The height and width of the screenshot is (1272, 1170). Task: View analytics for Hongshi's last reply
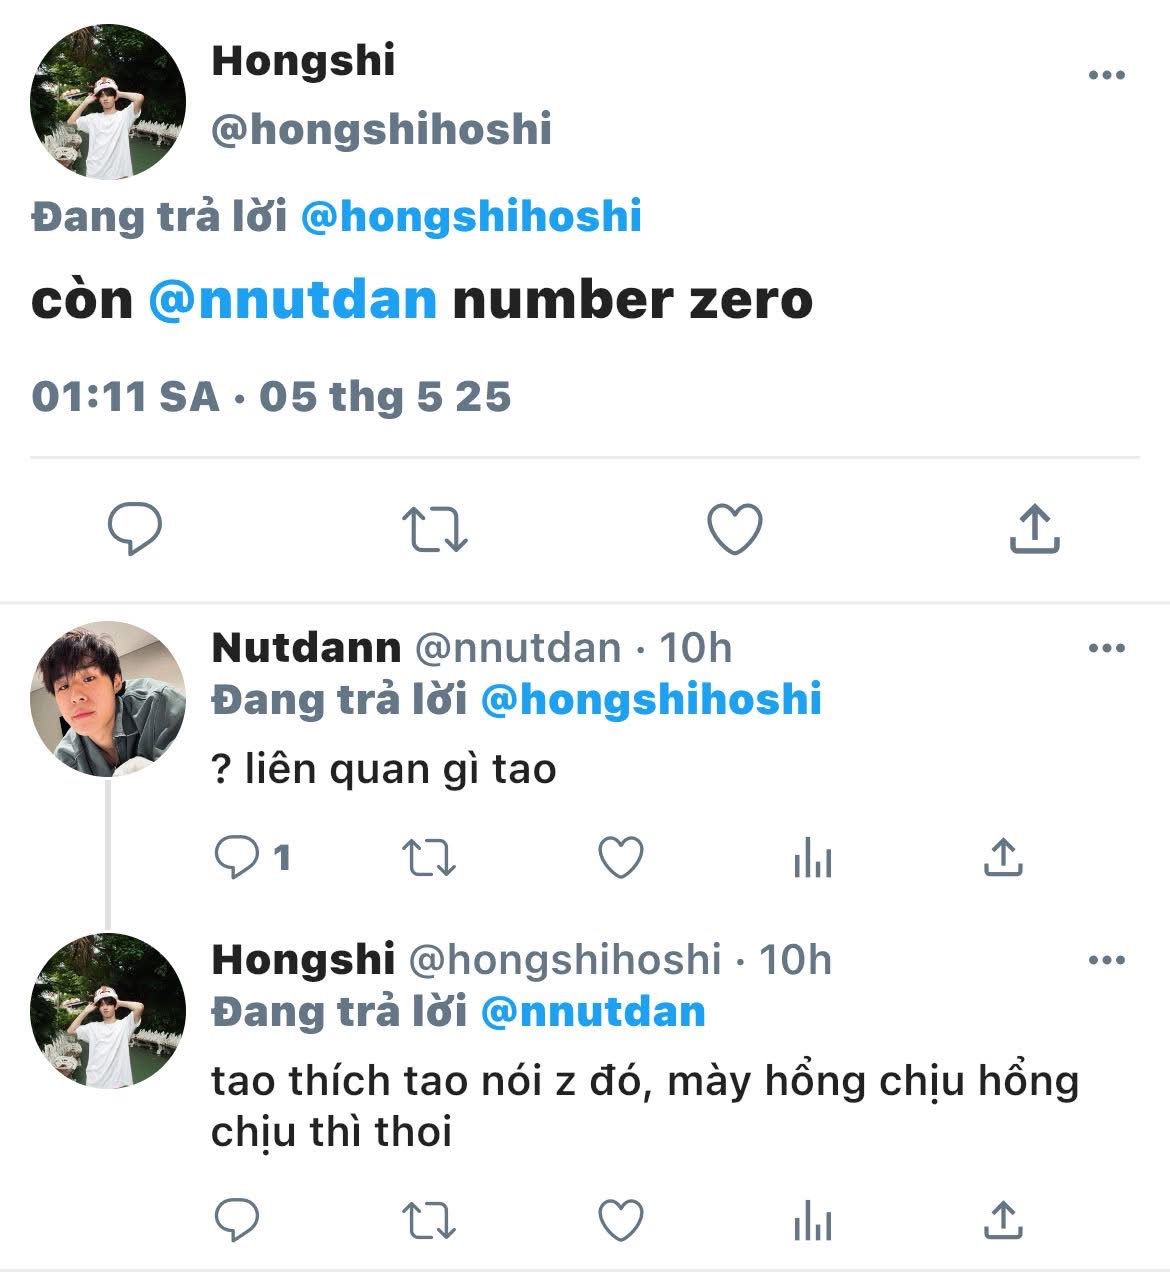[x=812, y=1220]
